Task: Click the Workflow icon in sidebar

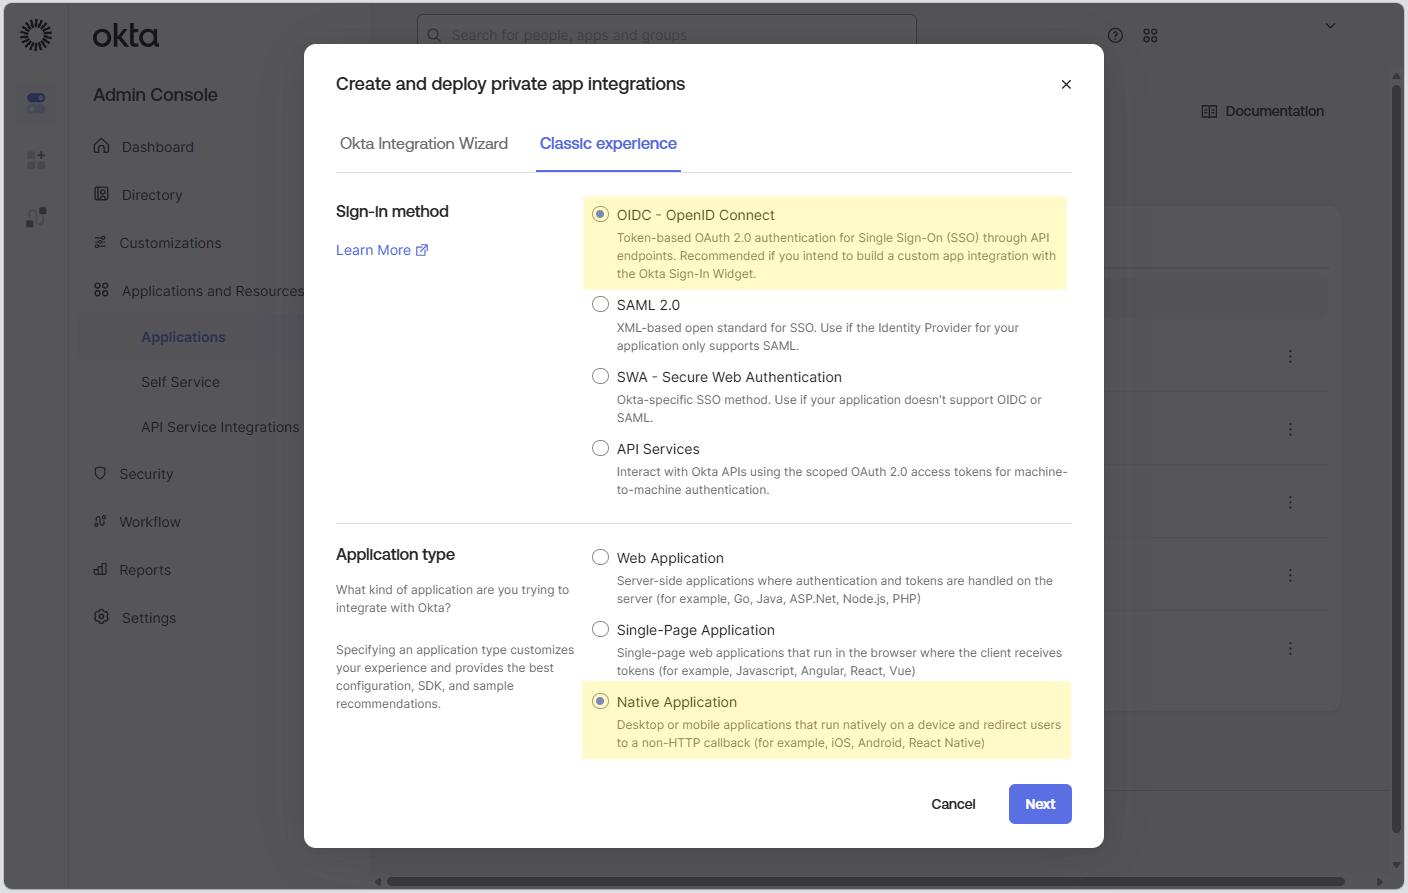Action: point(100,521)
